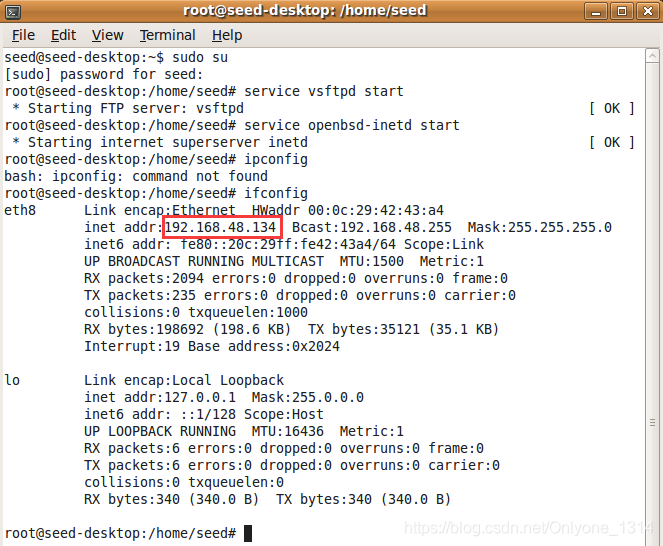The height and width of the screenshot is (546, 663).
Task: Click inet addr:127.0.0.1 text
Action: (x=160, y=397)
